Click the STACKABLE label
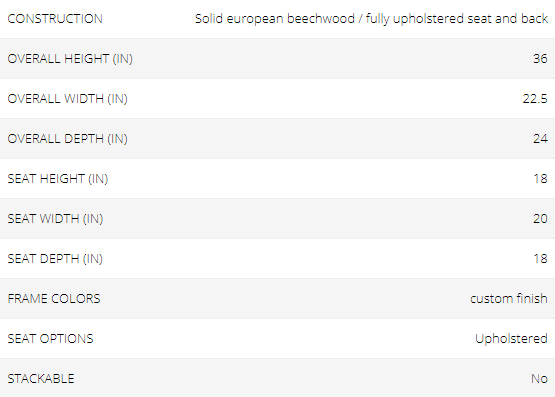The height and width of the screenshot is (397, 555). pos(41,379)
